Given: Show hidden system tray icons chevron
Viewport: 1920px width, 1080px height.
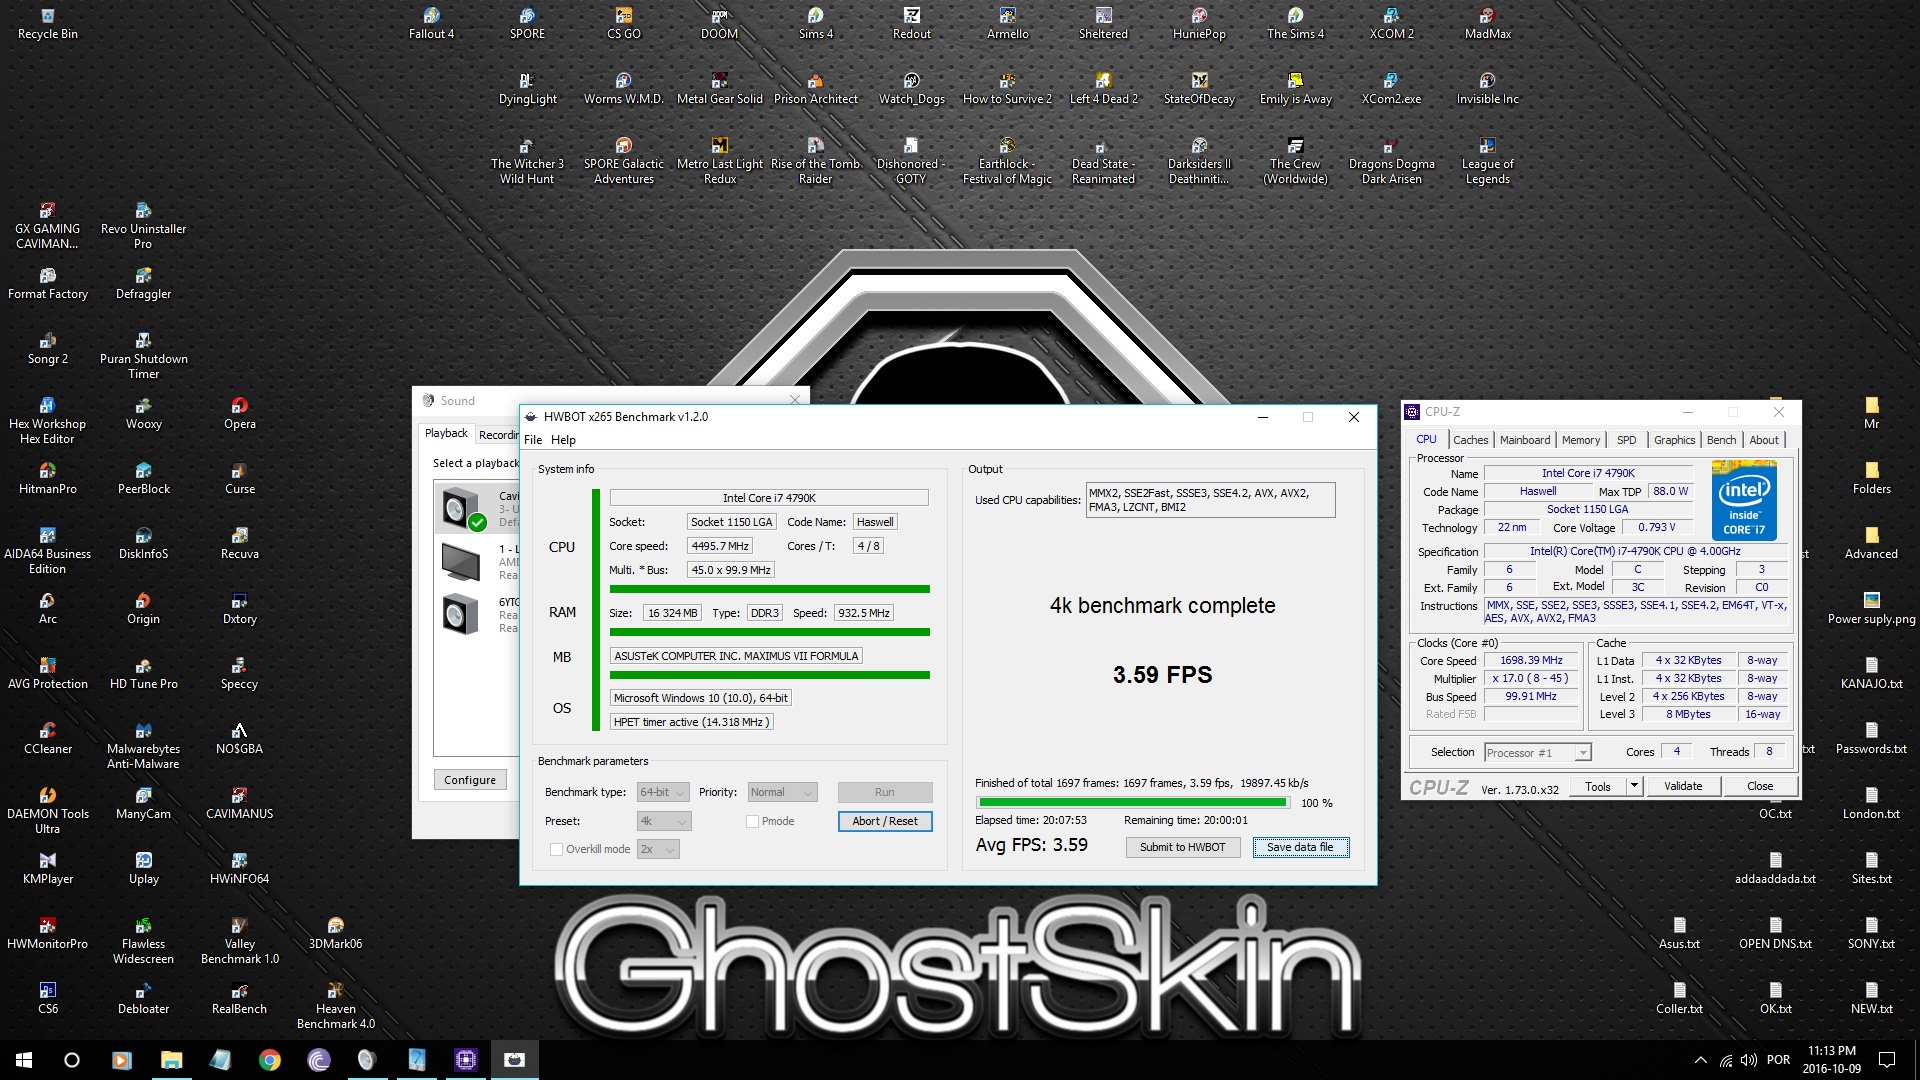Looking at the screenshot, I should (1701, 1060).
